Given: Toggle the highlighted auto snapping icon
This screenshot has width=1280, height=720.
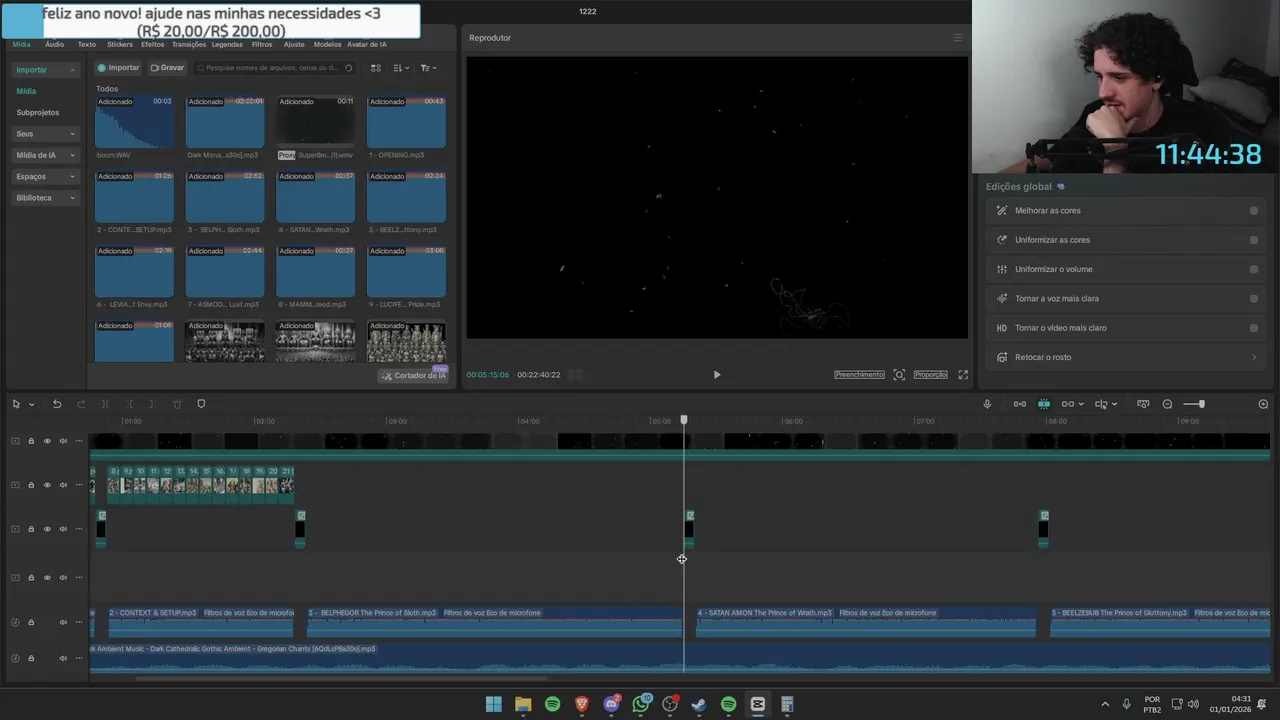Looking at the screenshot, I should coord(1044,404).
